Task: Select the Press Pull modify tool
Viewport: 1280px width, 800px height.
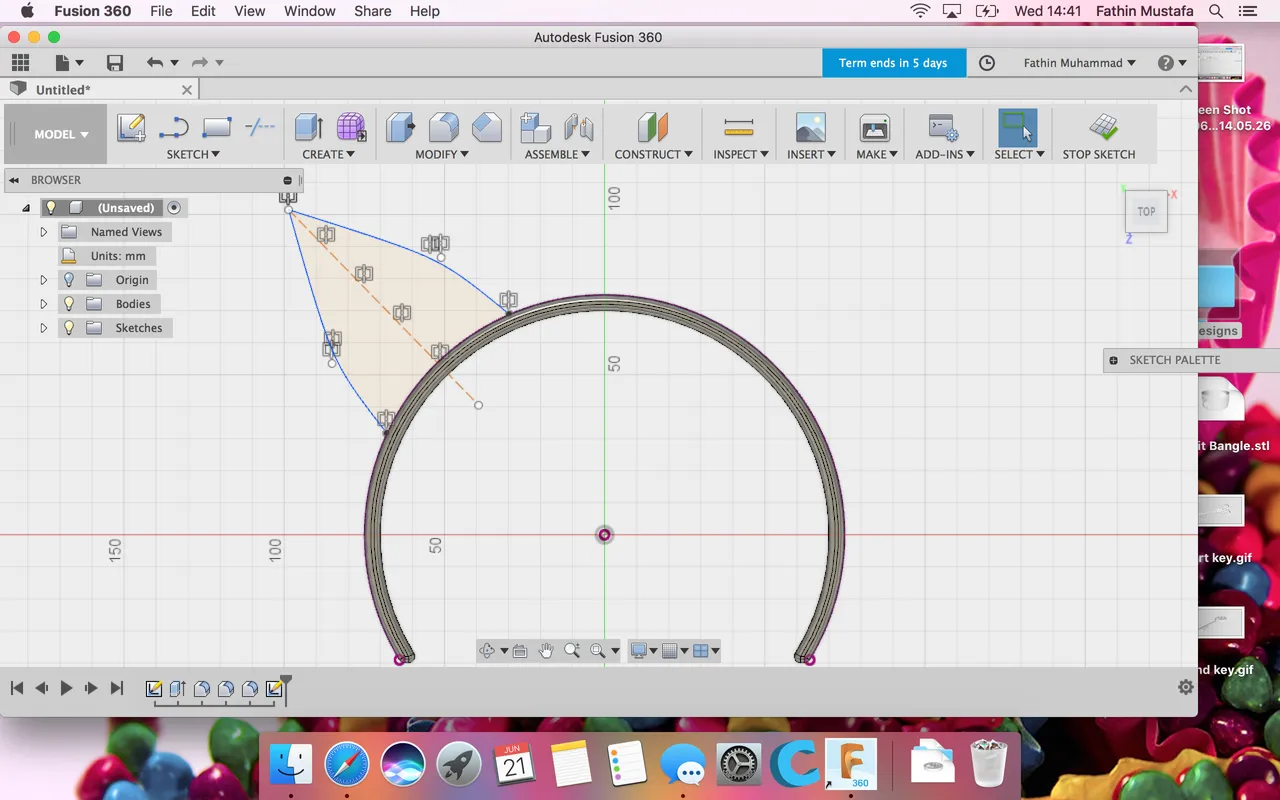Action: pos(400,127)
